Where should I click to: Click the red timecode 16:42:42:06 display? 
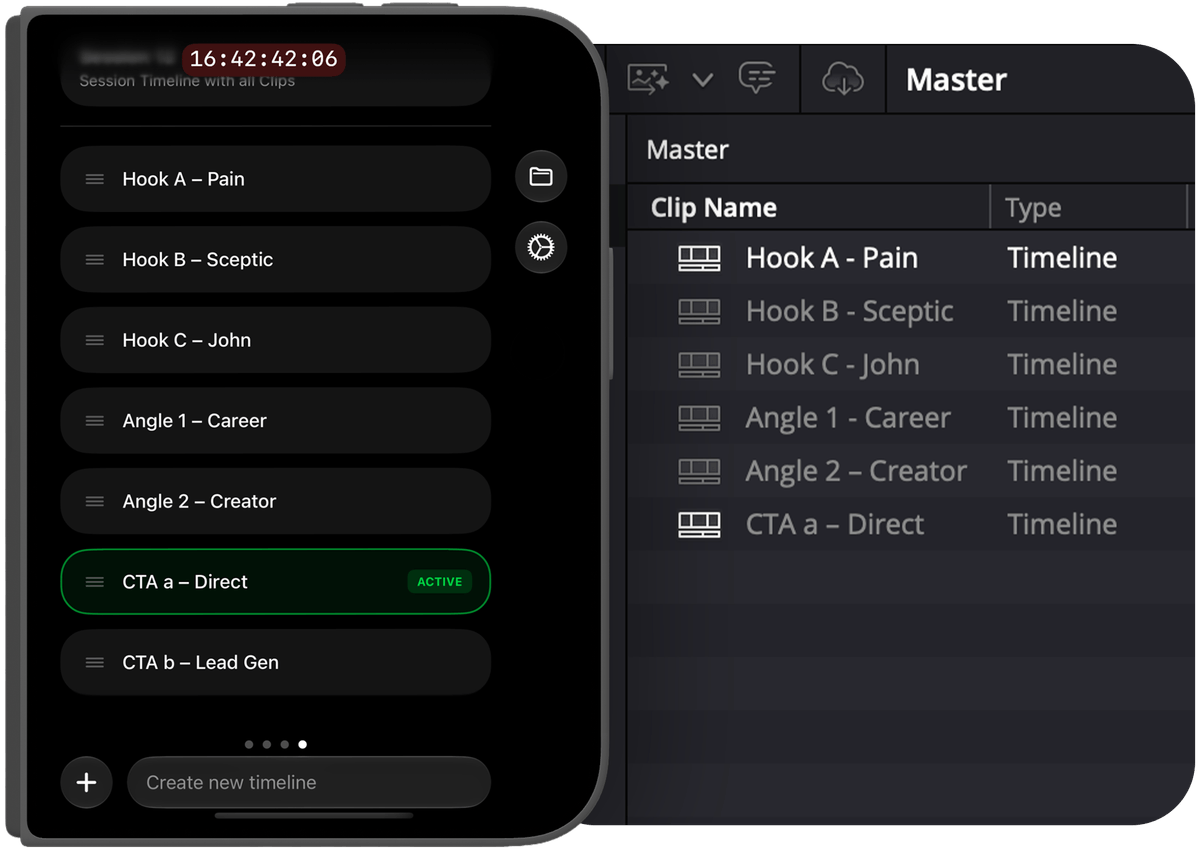264,59
